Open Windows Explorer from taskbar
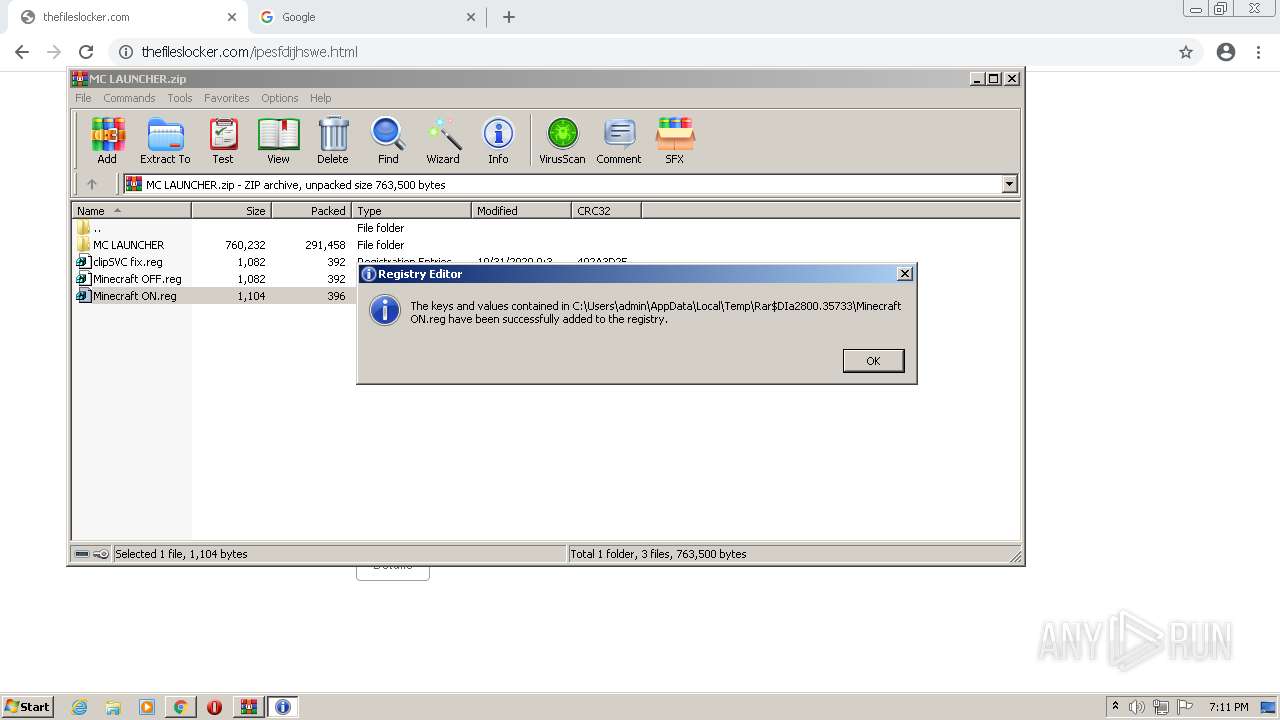The width and height of the screenshot is (1280, 720). point(113,707)
